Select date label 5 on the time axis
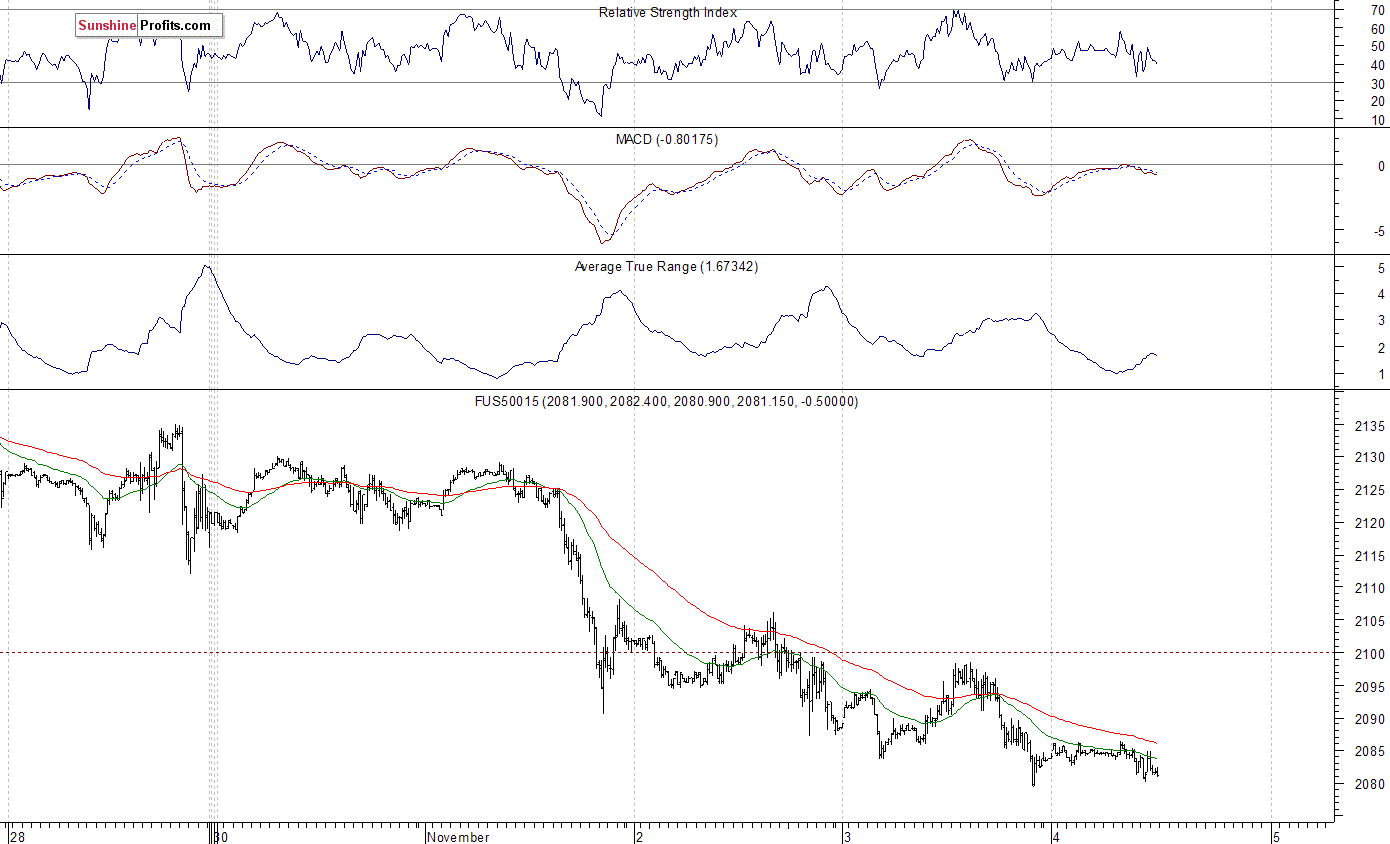 1275,837
